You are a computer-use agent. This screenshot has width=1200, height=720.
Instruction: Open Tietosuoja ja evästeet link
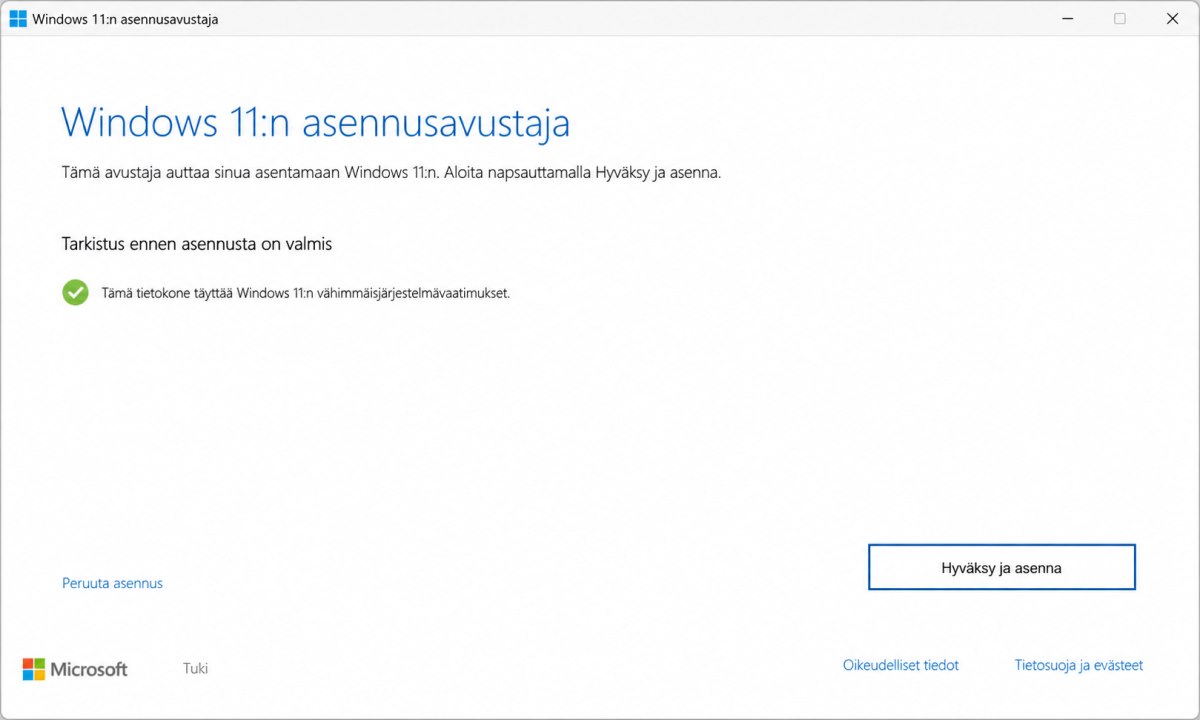(1078, 665)
